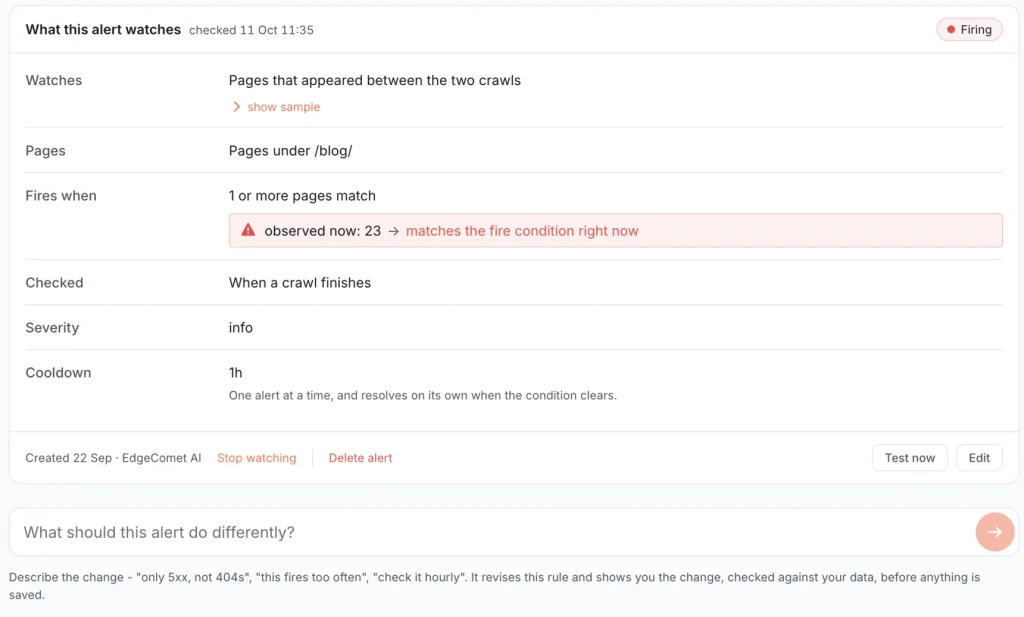Click the 'Pages' row label
Viewport: 1024px width, 617px height.
point(46,151)
